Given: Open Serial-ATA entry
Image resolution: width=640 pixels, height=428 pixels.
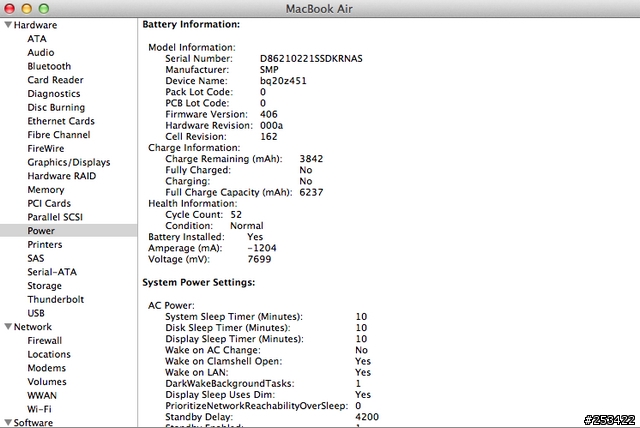Looking at the screenshot, I should [x=52, y=272].
